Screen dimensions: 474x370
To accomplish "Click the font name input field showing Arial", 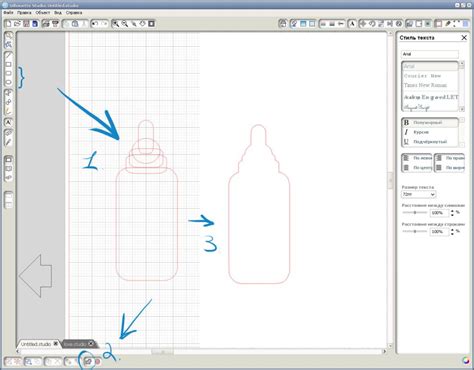I will (x=430, y=54).
